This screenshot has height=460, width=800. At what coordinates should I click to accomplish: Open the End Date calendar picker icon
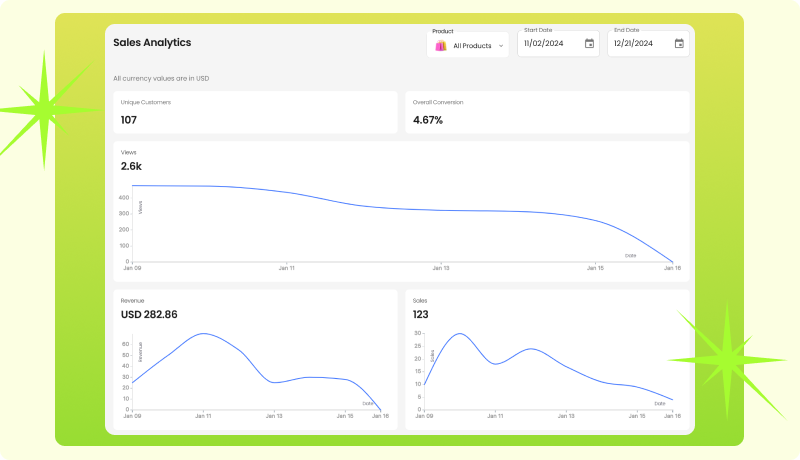click(x=679, y=44)
